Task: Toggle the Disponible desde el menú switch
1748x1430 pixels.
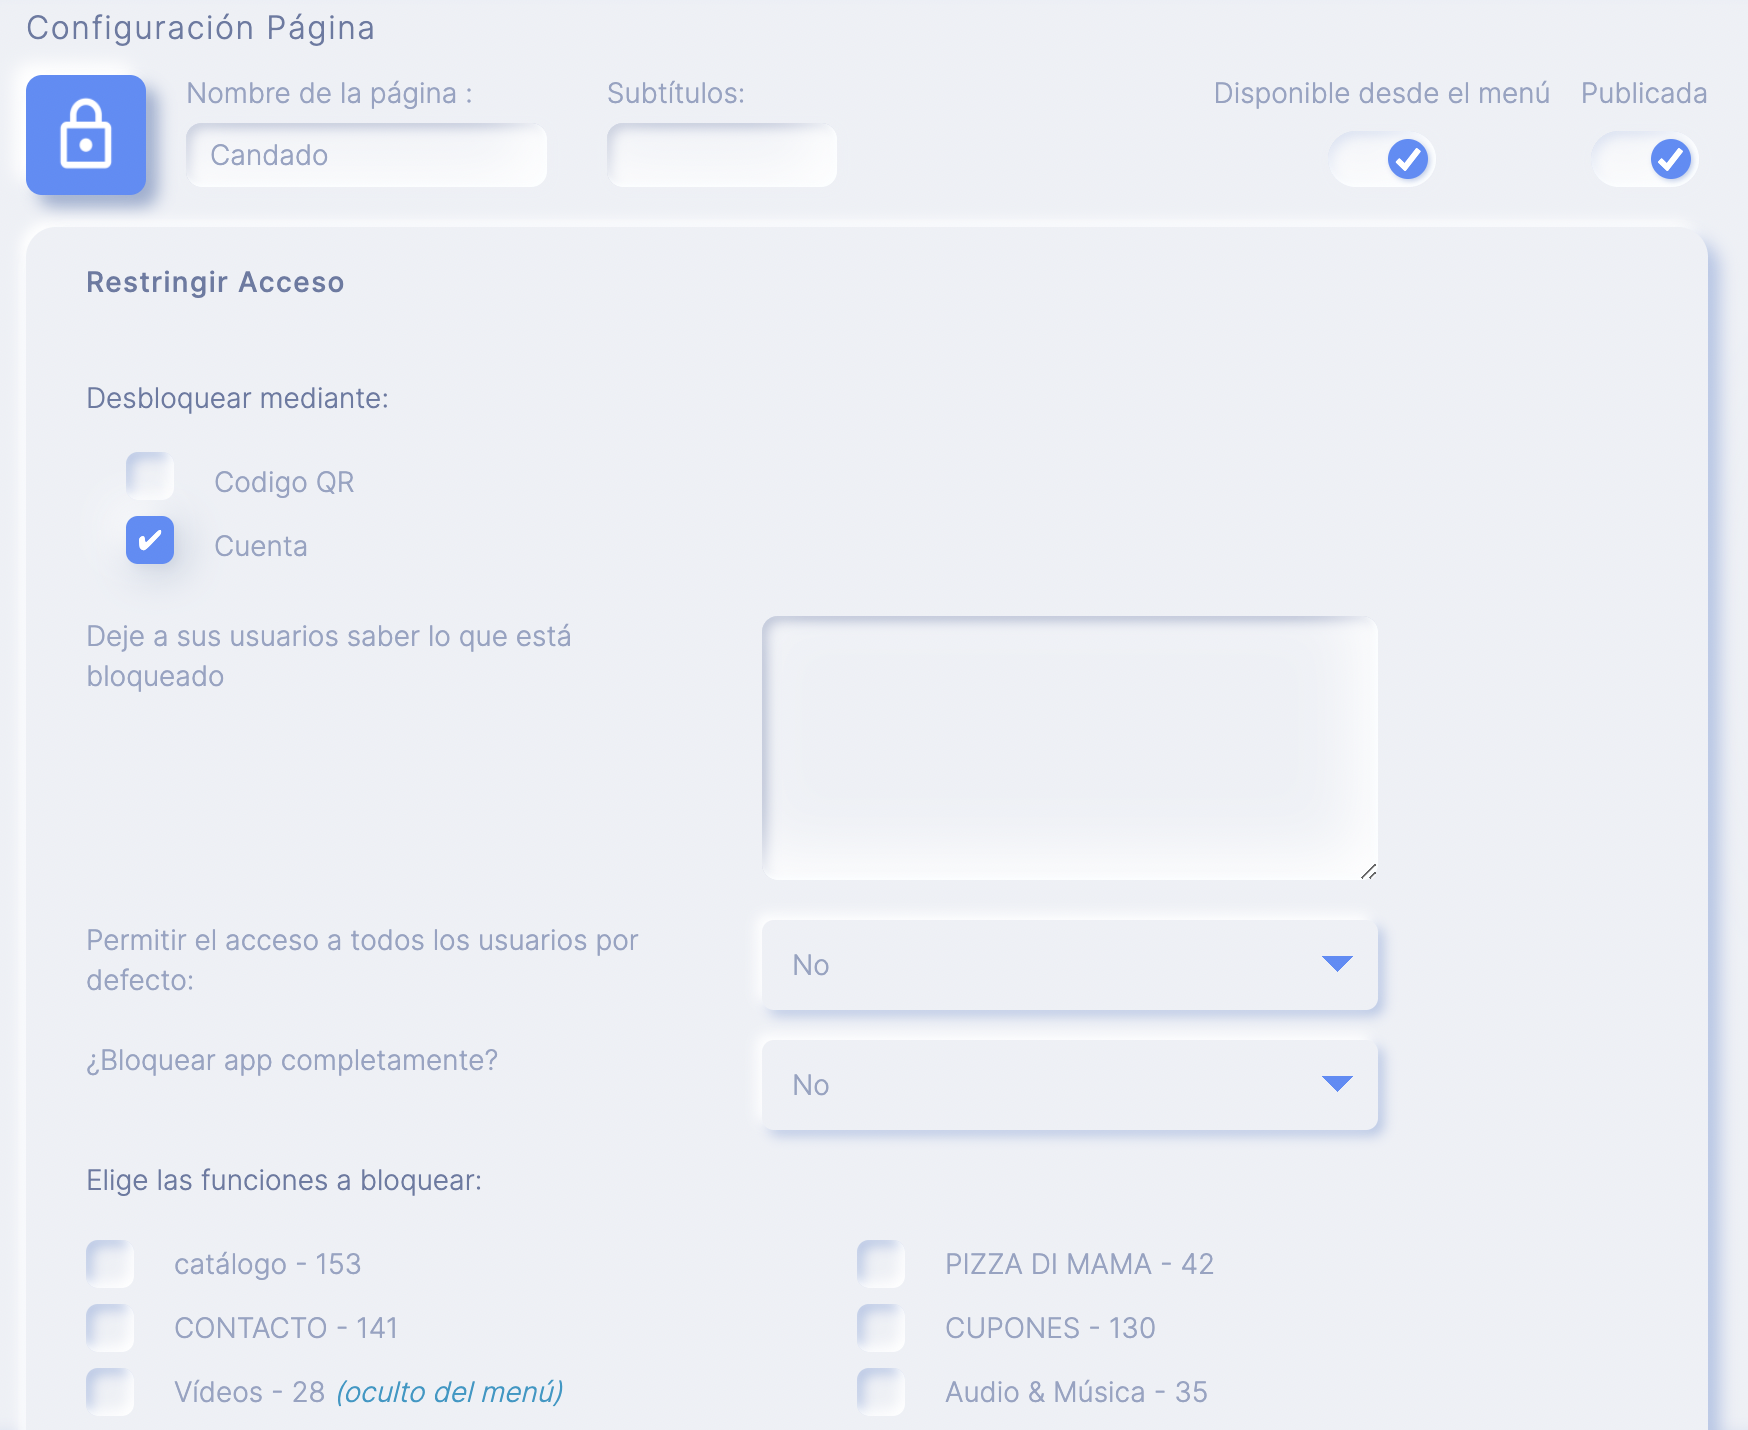Action: (x=1383, y=159)
